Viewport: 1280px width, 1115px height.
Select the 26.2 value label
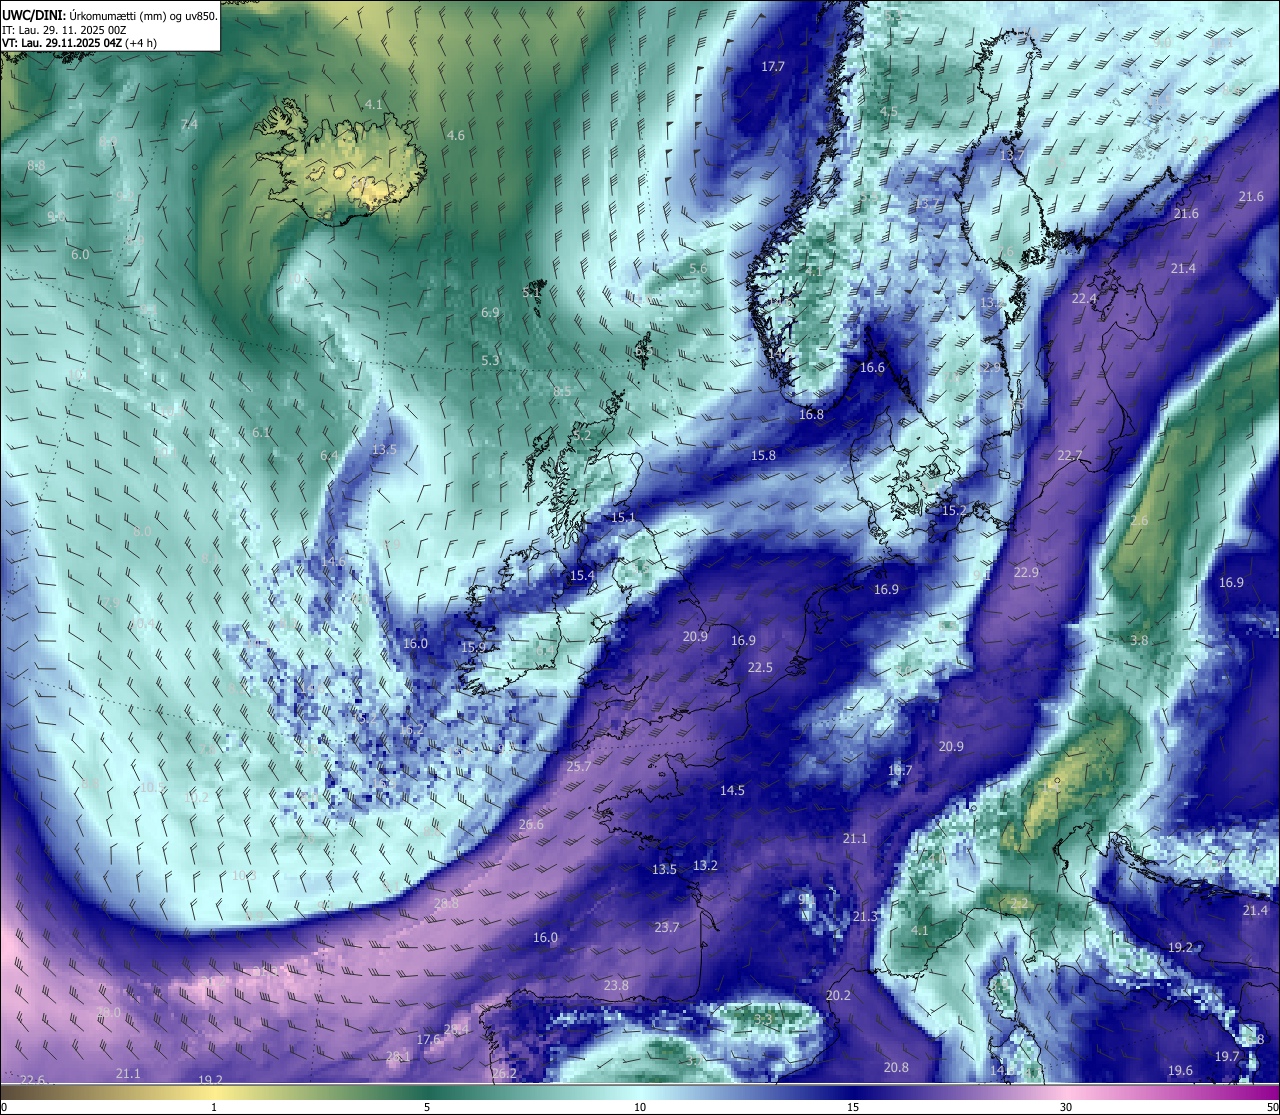coord(504,1074)
